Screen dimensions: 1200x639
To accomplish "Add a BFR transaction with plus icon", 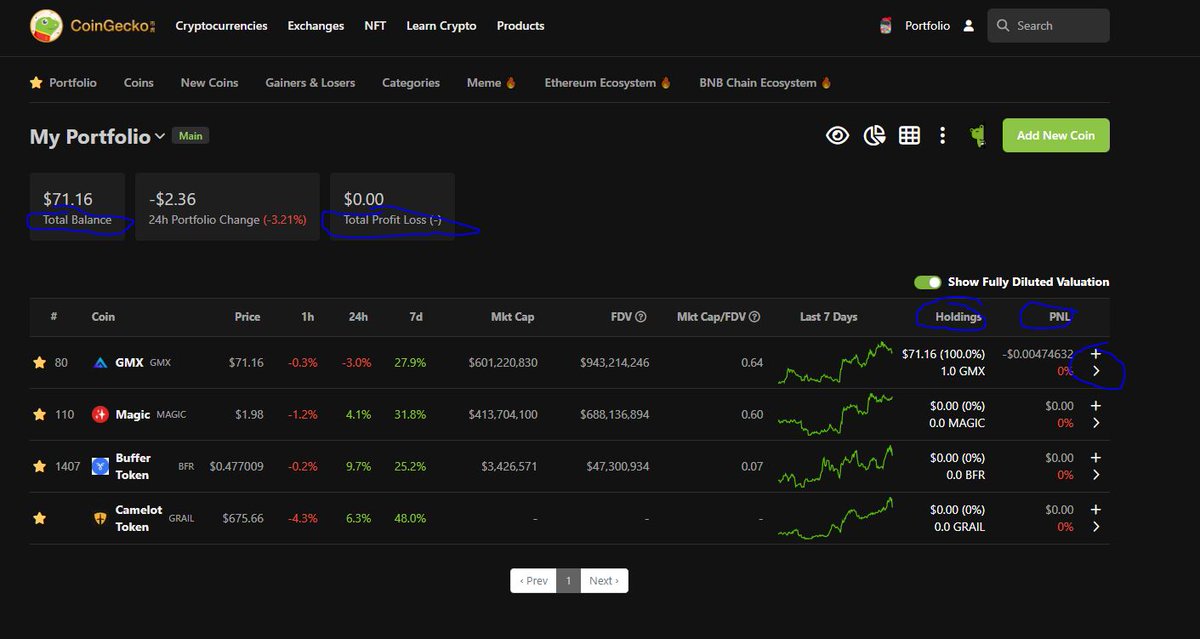I will pos(1096,457).
